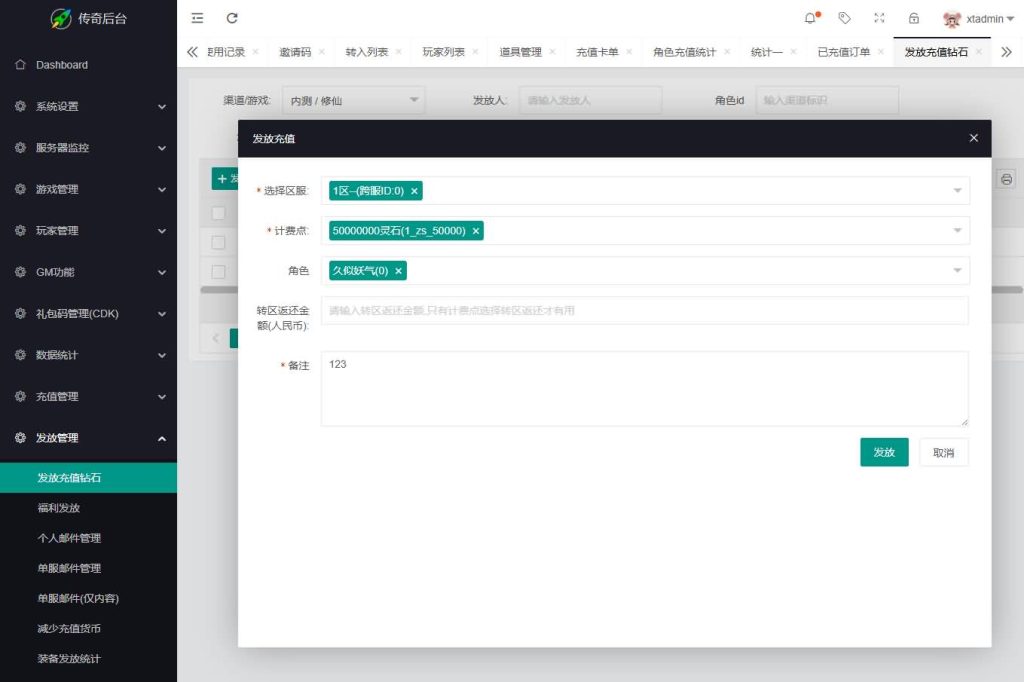Open the 计费点 dropdown
1024x682 pixels.
click(957, 230)
